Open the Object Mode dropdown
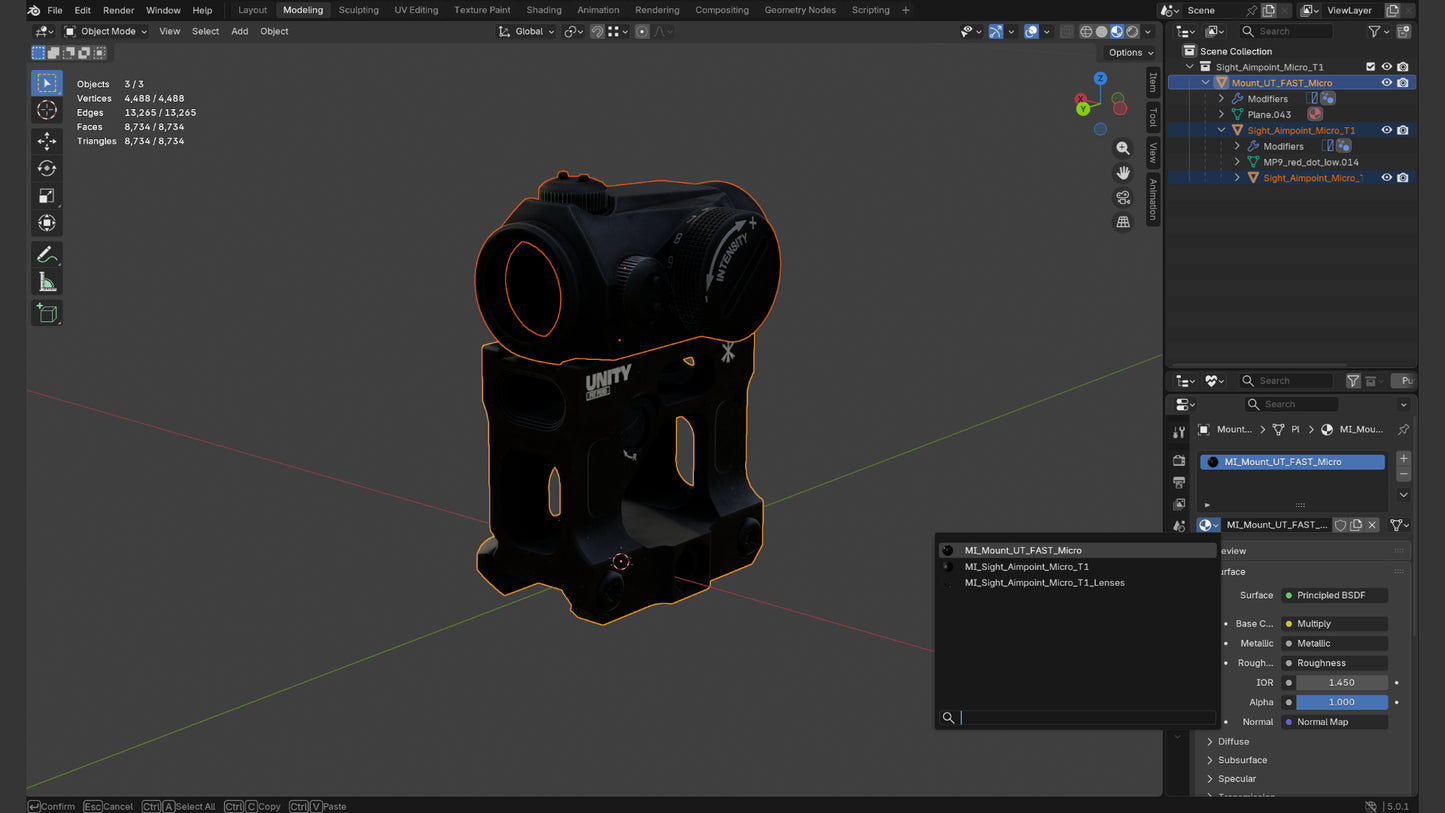Screen dimensions: 1445x813 pyautogui.click(x=105, y=31)
